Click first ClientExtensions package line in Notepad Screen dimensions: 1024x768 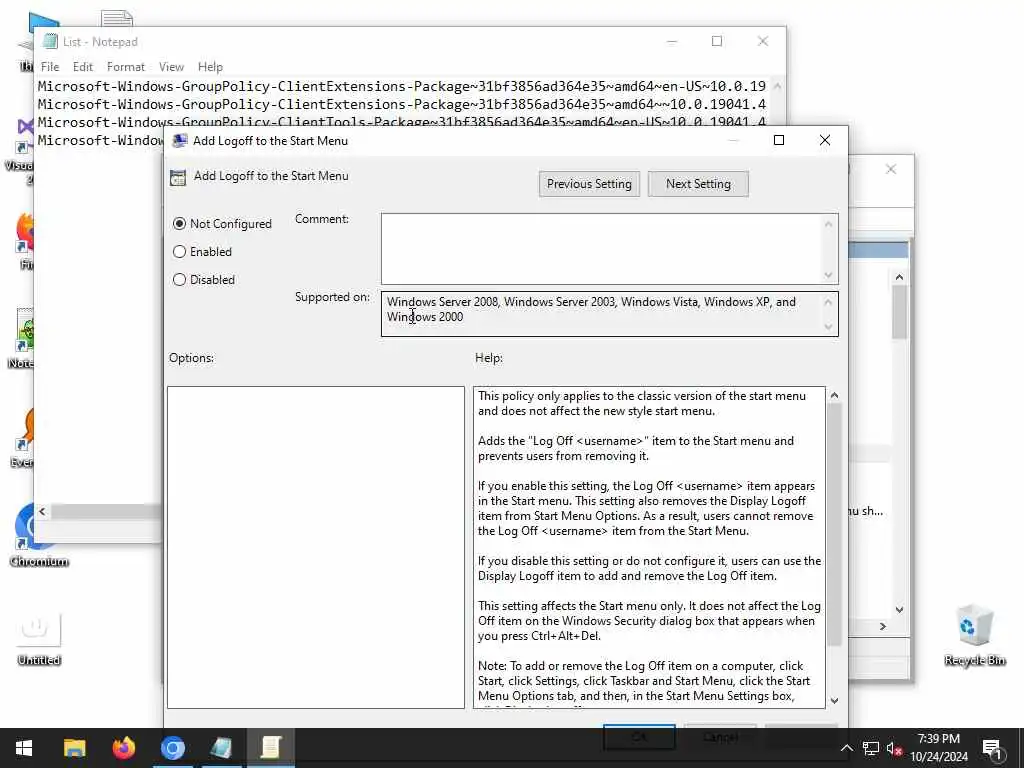(x=401, y=86)
